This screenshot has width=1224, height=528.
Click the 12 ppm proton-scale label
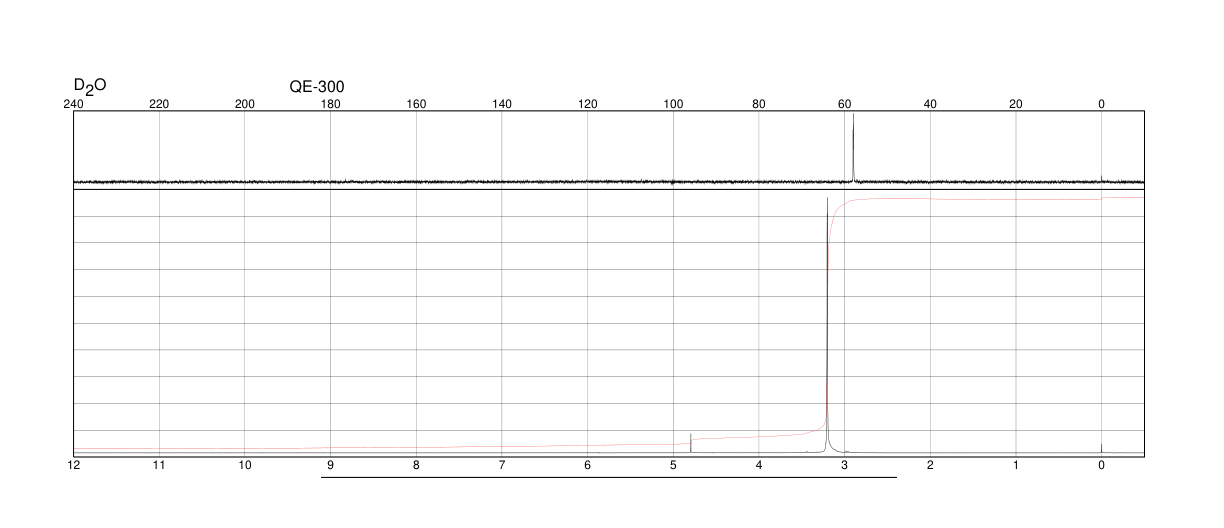[x=74, y=466]
